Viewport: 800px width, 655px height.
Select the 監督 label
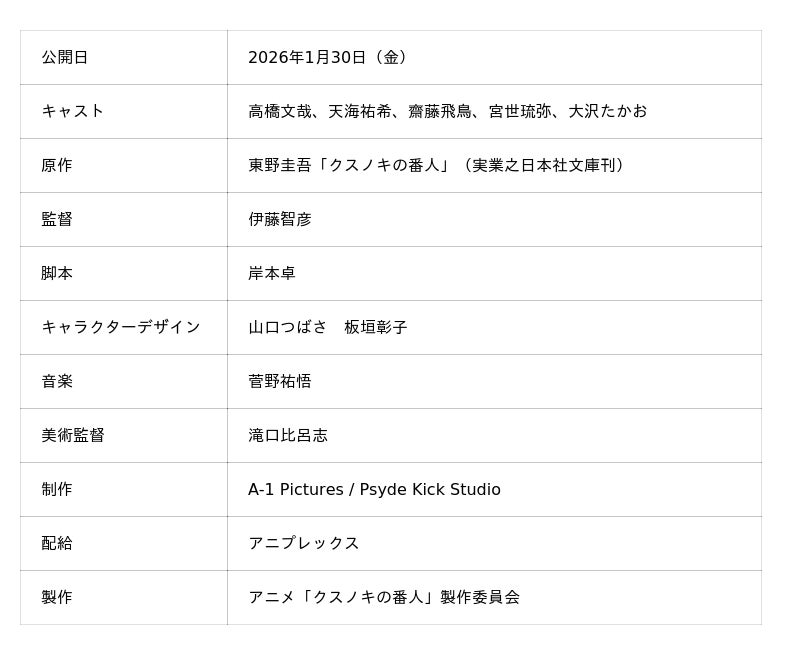[57, 219]
